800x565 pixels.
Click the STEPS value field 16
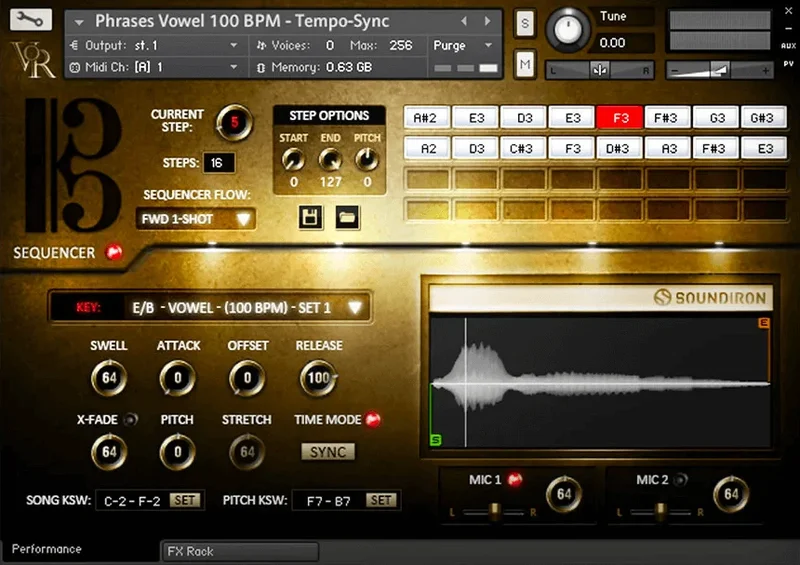[218, 163]
